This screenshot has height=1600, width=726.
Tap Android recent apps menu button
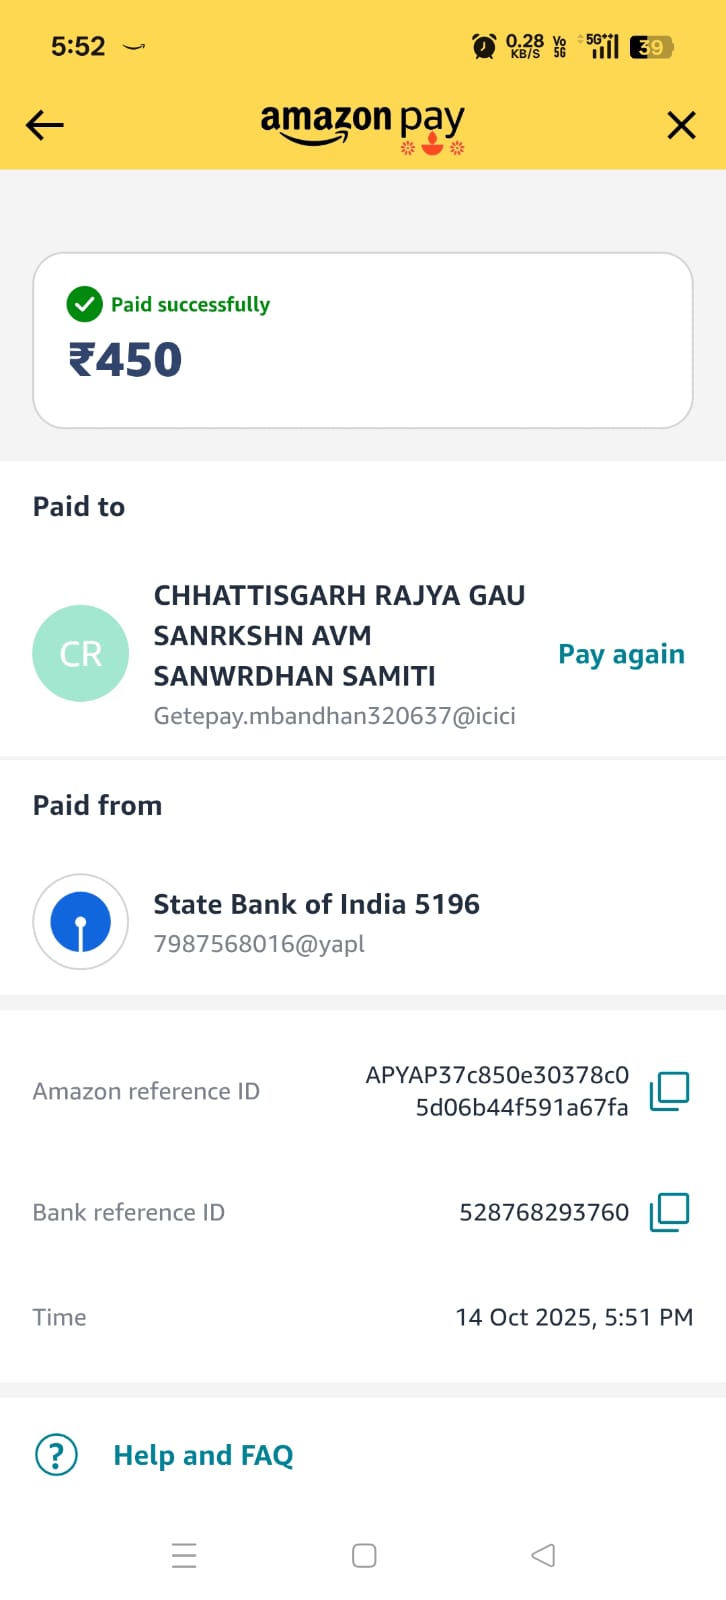point(184,1555)
